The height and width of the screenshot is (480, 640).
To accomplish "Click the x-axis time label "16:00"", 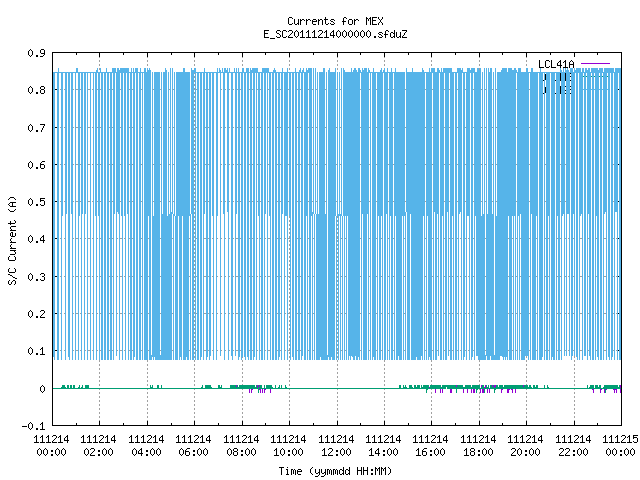I will tap(430, 452).
